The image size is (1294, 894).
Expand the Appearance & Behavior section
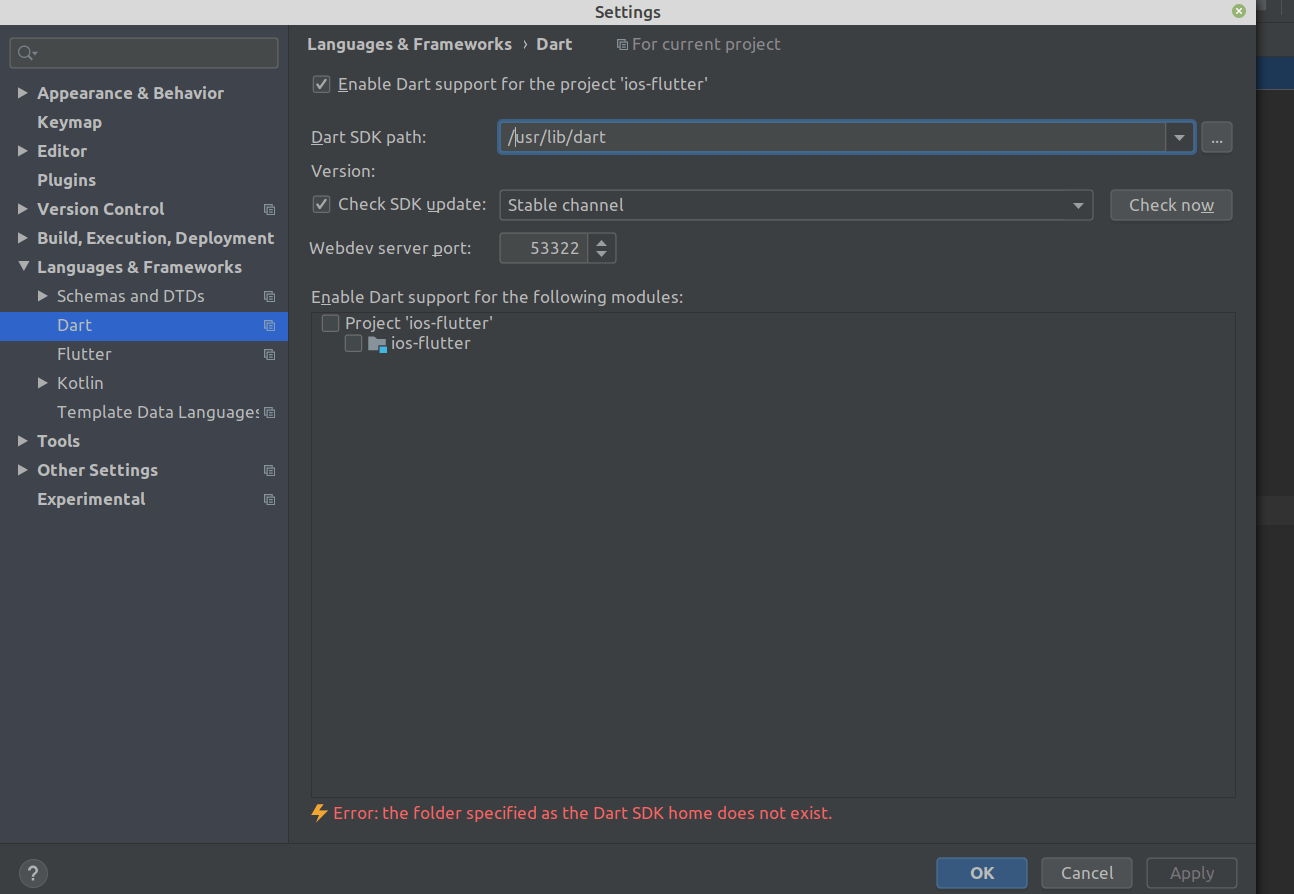pos(23,93)
